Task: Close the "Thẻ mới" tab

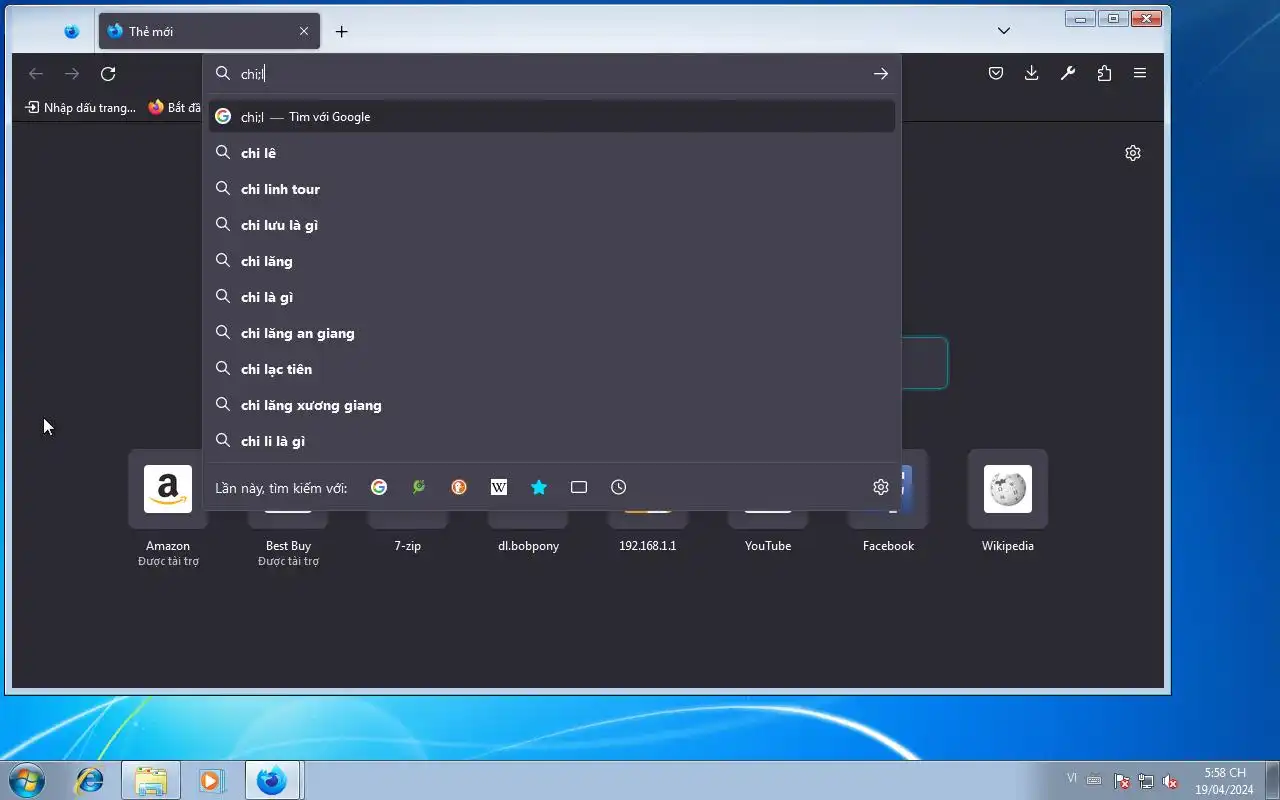Action: click(304, 31)
